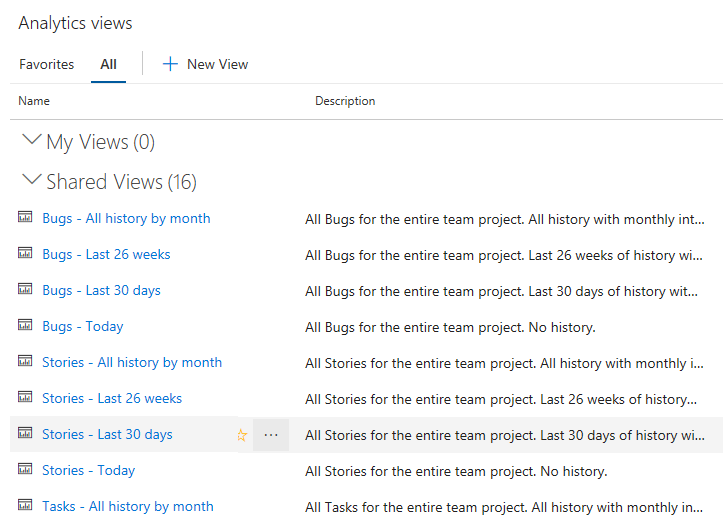Click description 'All Bugs for the entire team project. No history.'

[450, 327]
